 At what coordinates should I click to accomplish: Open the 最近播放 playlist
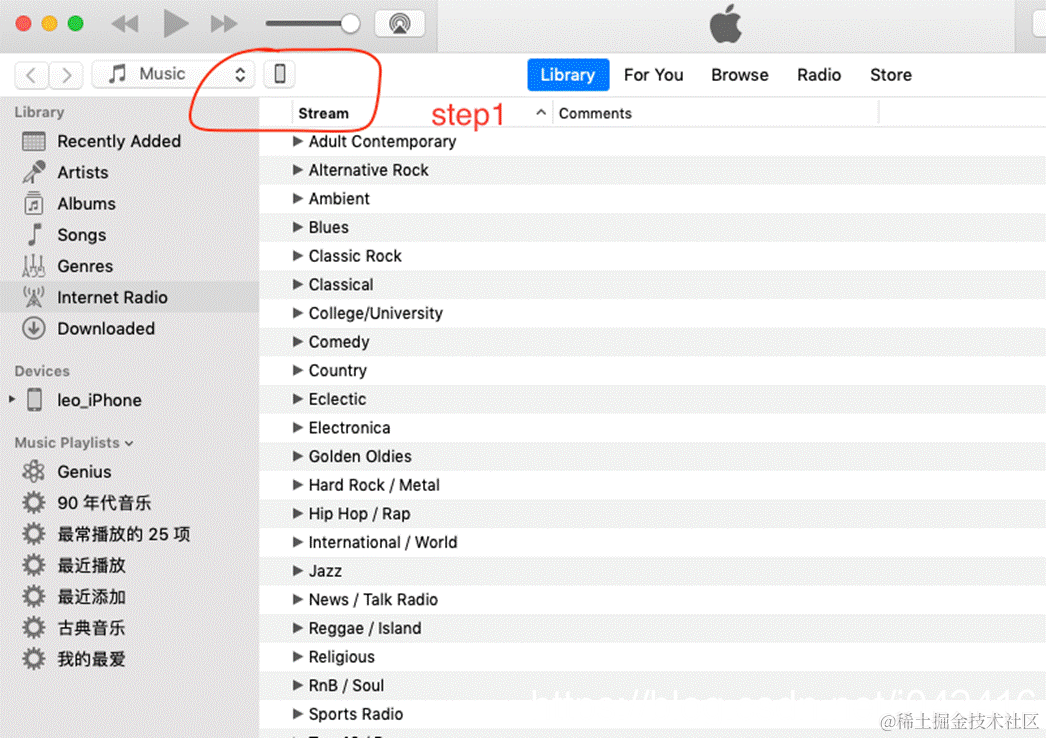(x=129, y=565)
